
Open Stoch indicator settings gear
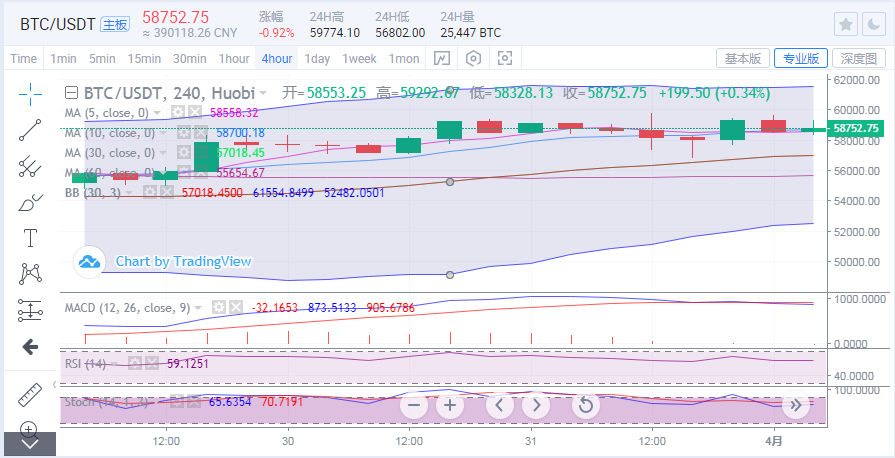pyautogui.click(x=176, y=402)
